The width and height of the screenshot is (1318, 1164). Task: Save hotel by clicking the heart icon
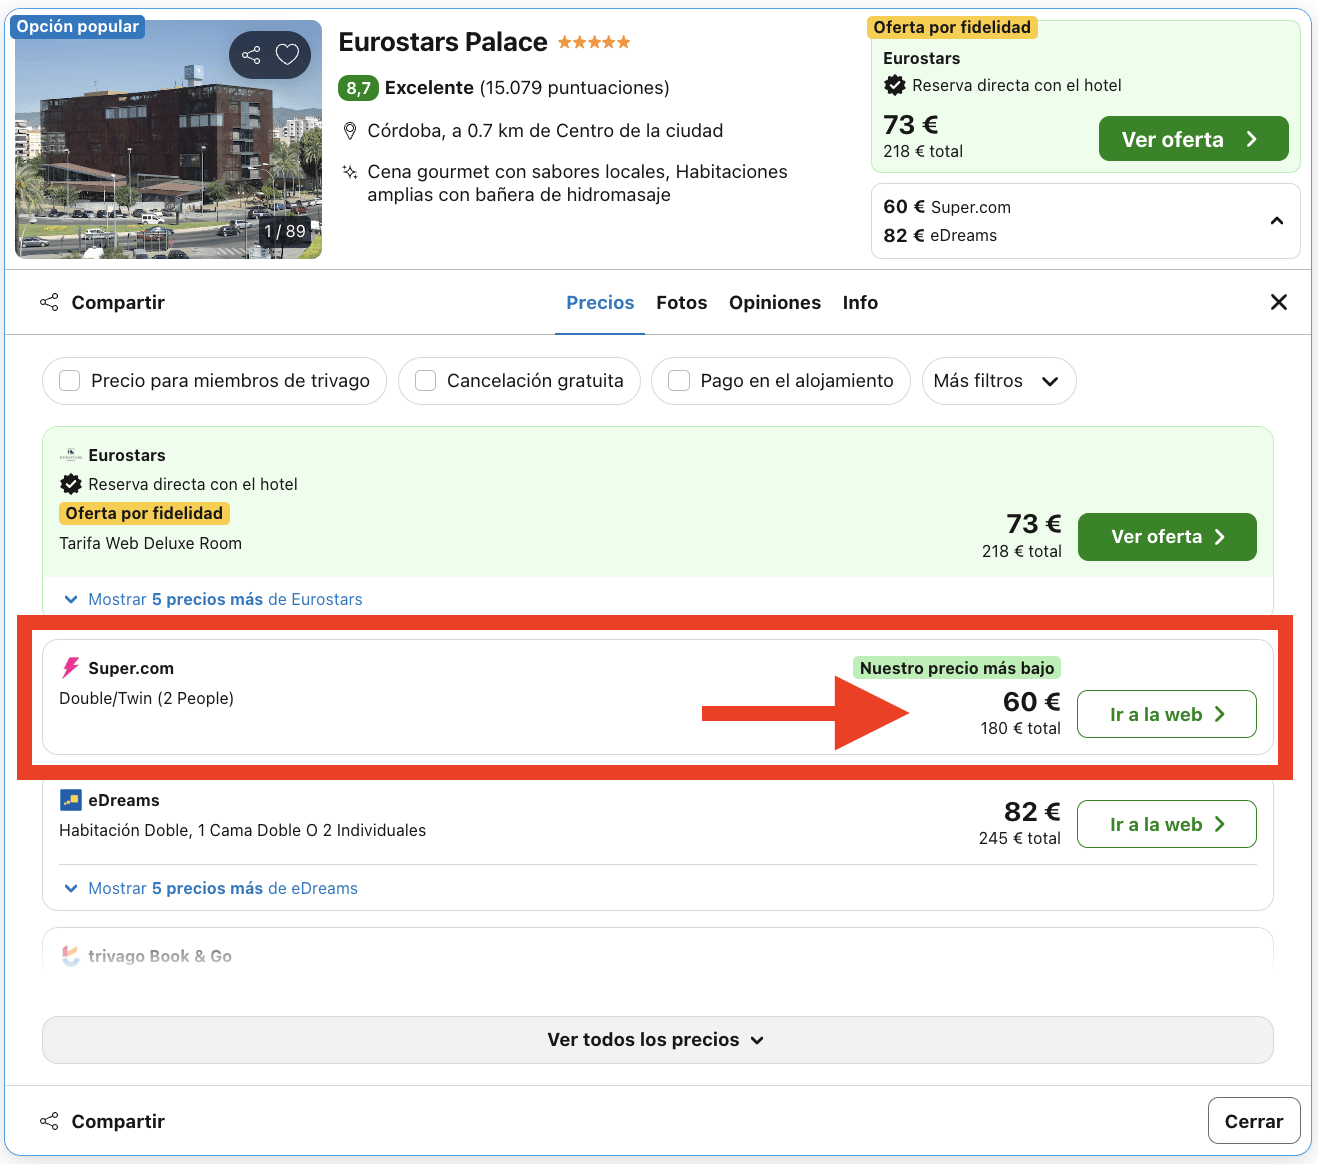(287, 54)
